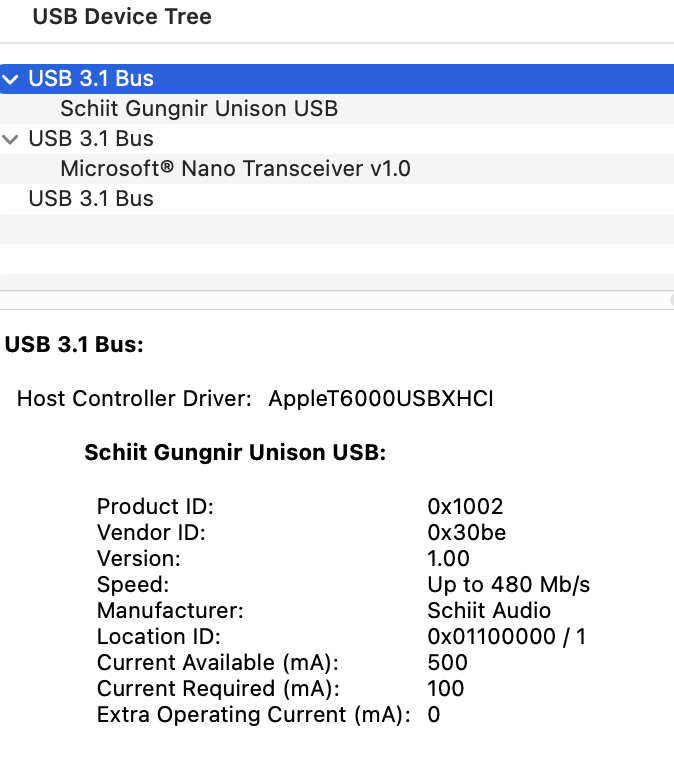Click the USB Device Tree column header
This screenshot has height=784, width=674.
(x=122, y=16)
